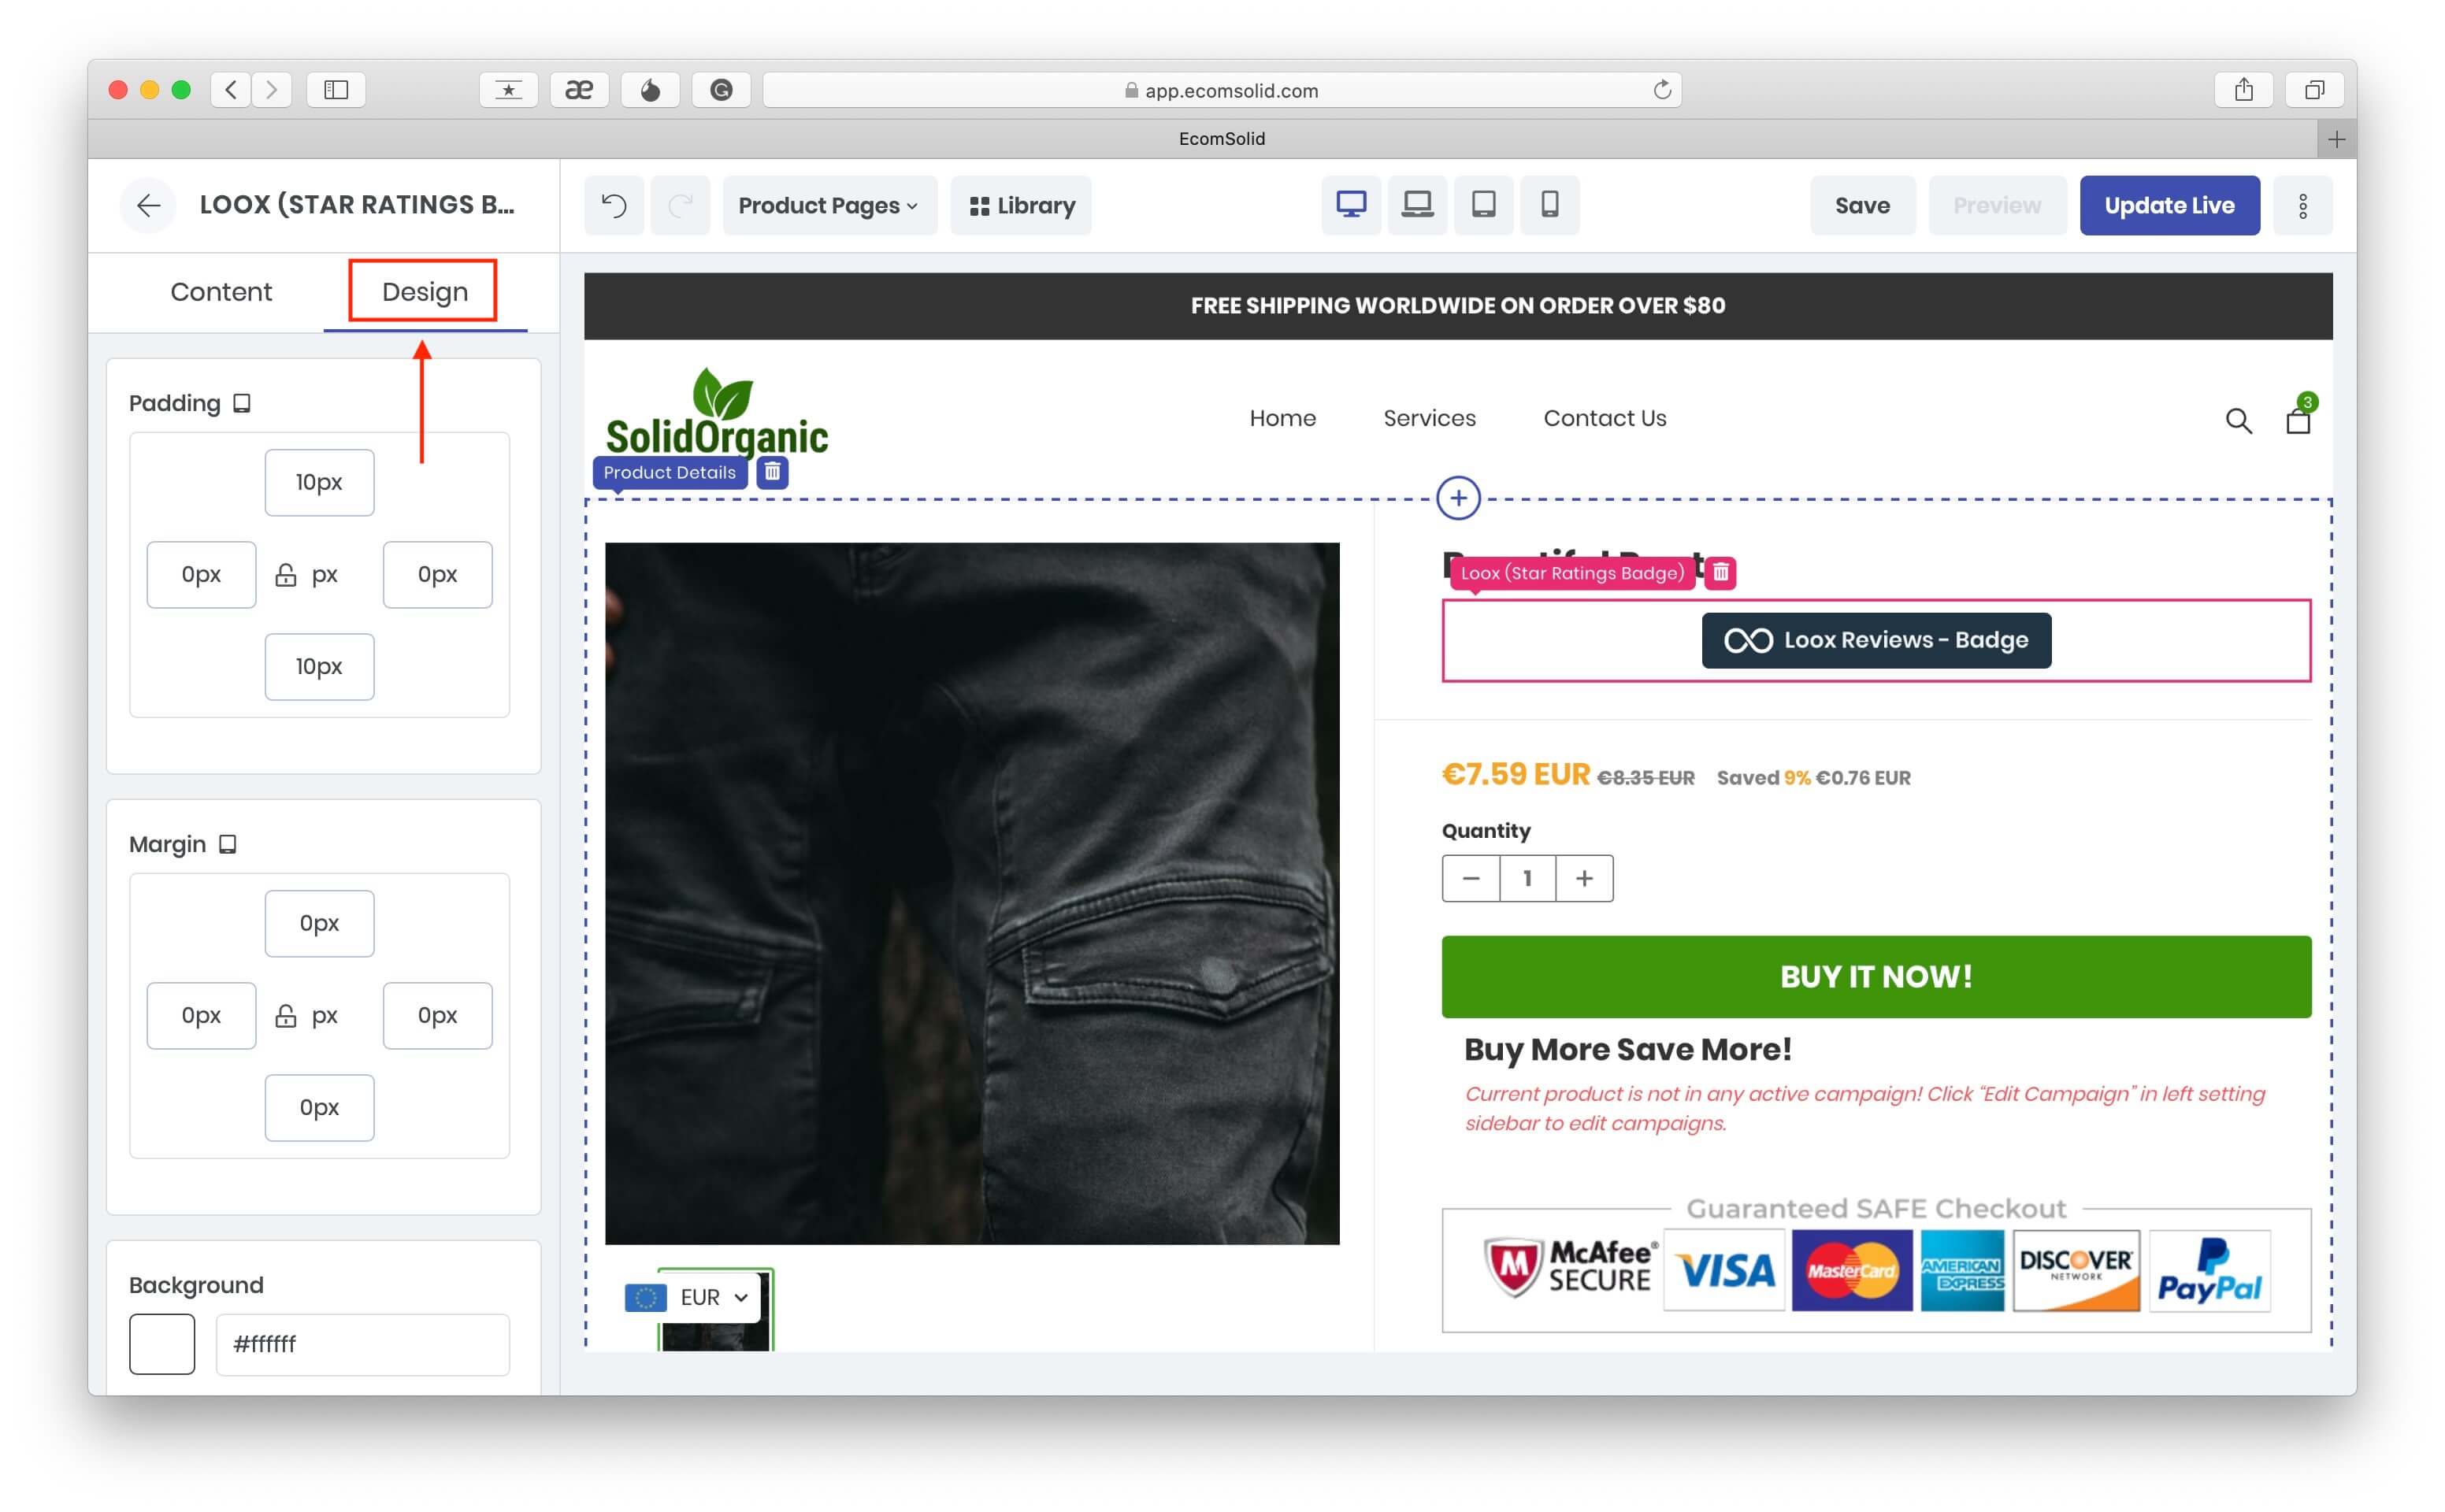The image size is (2445, 1512).
Task: Toggle the margin link lock icon
Action: (x=286, y=1015)
